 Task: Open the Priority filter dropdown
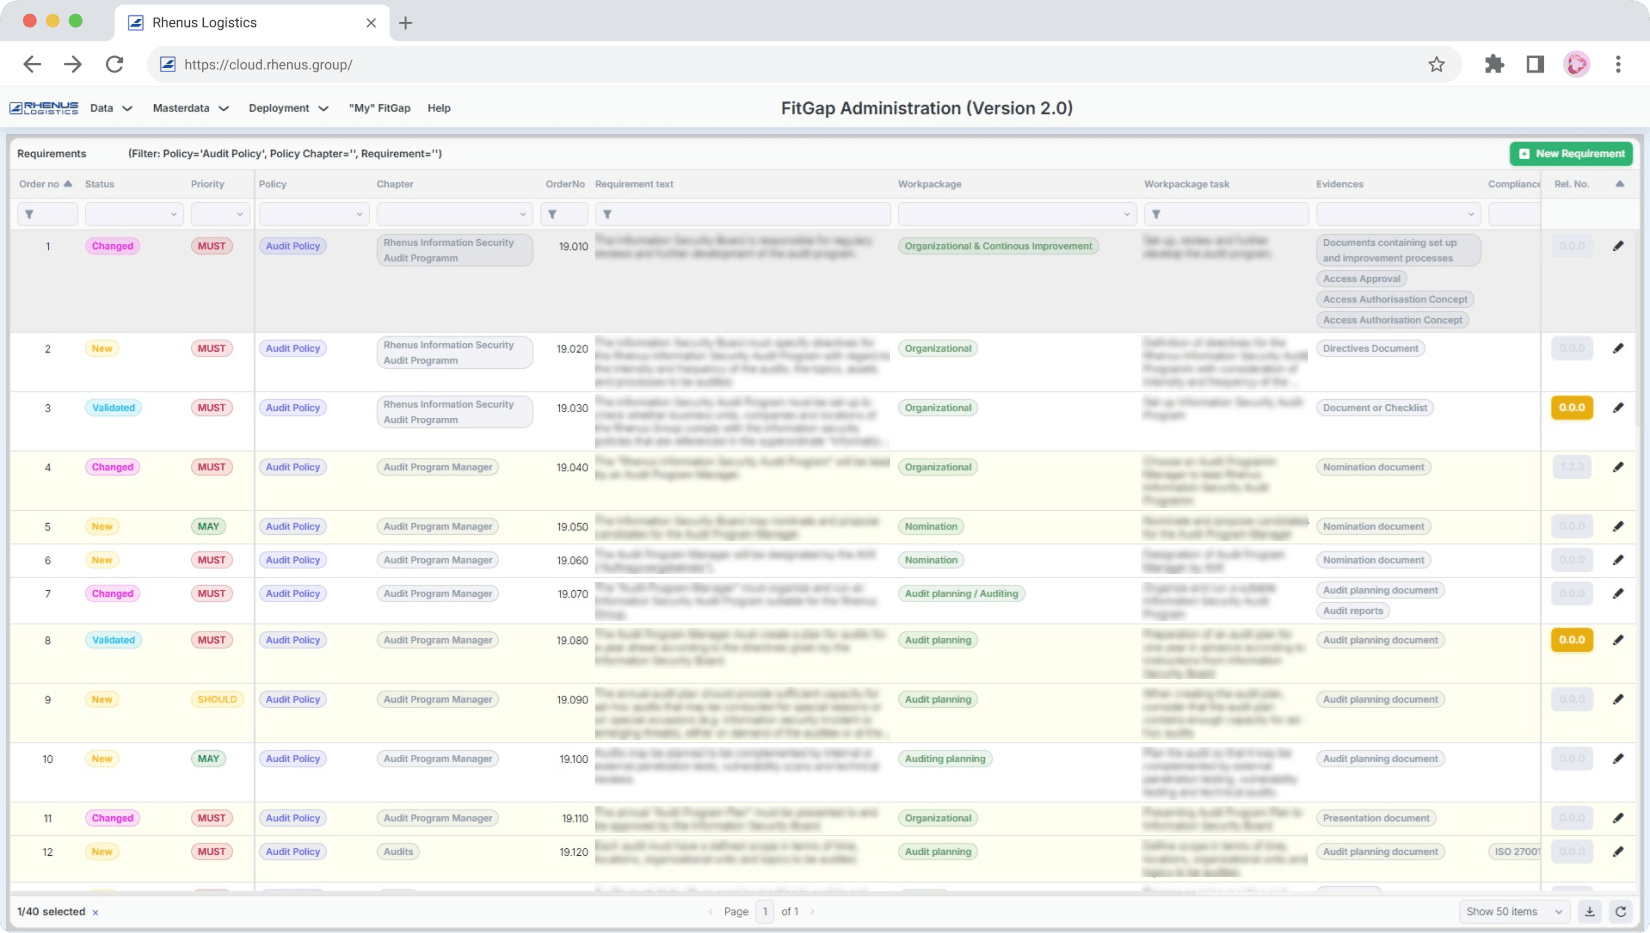[220, 214]
